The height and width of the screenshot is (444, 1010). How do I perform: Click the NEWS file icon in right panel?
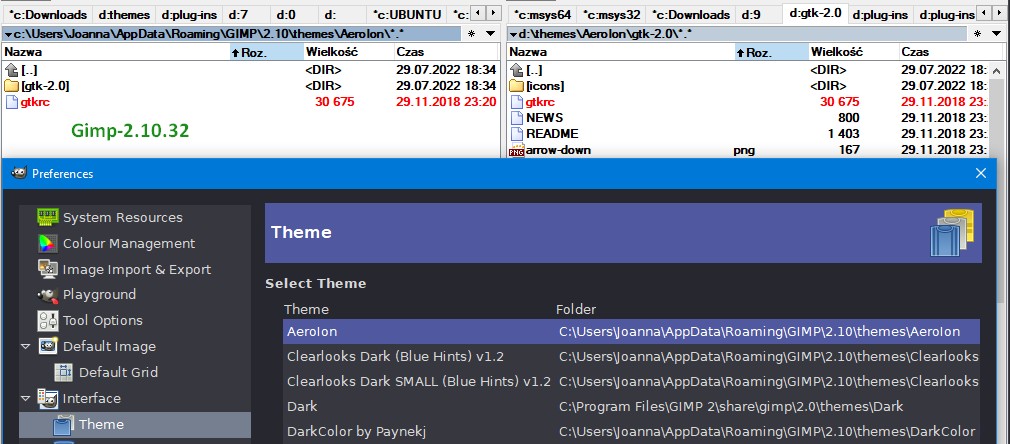click(x=517, y=118)
